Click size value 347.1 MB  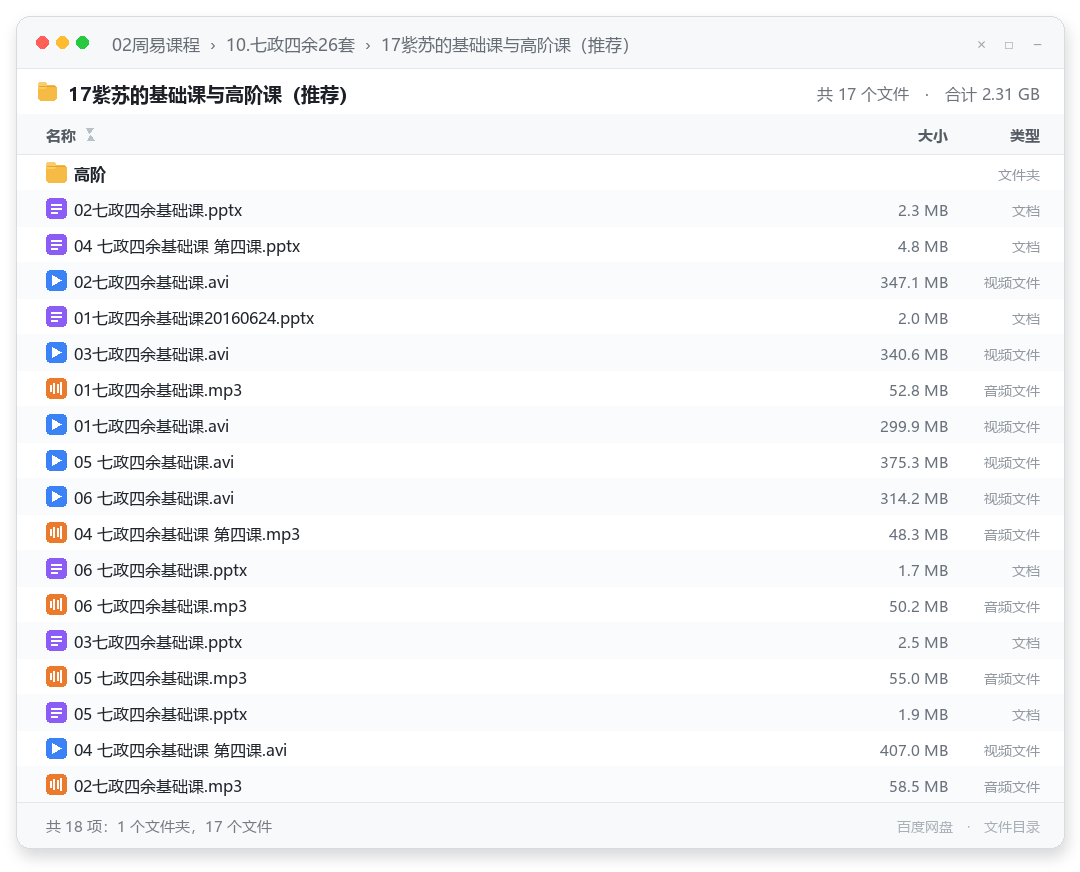(914, 282)
